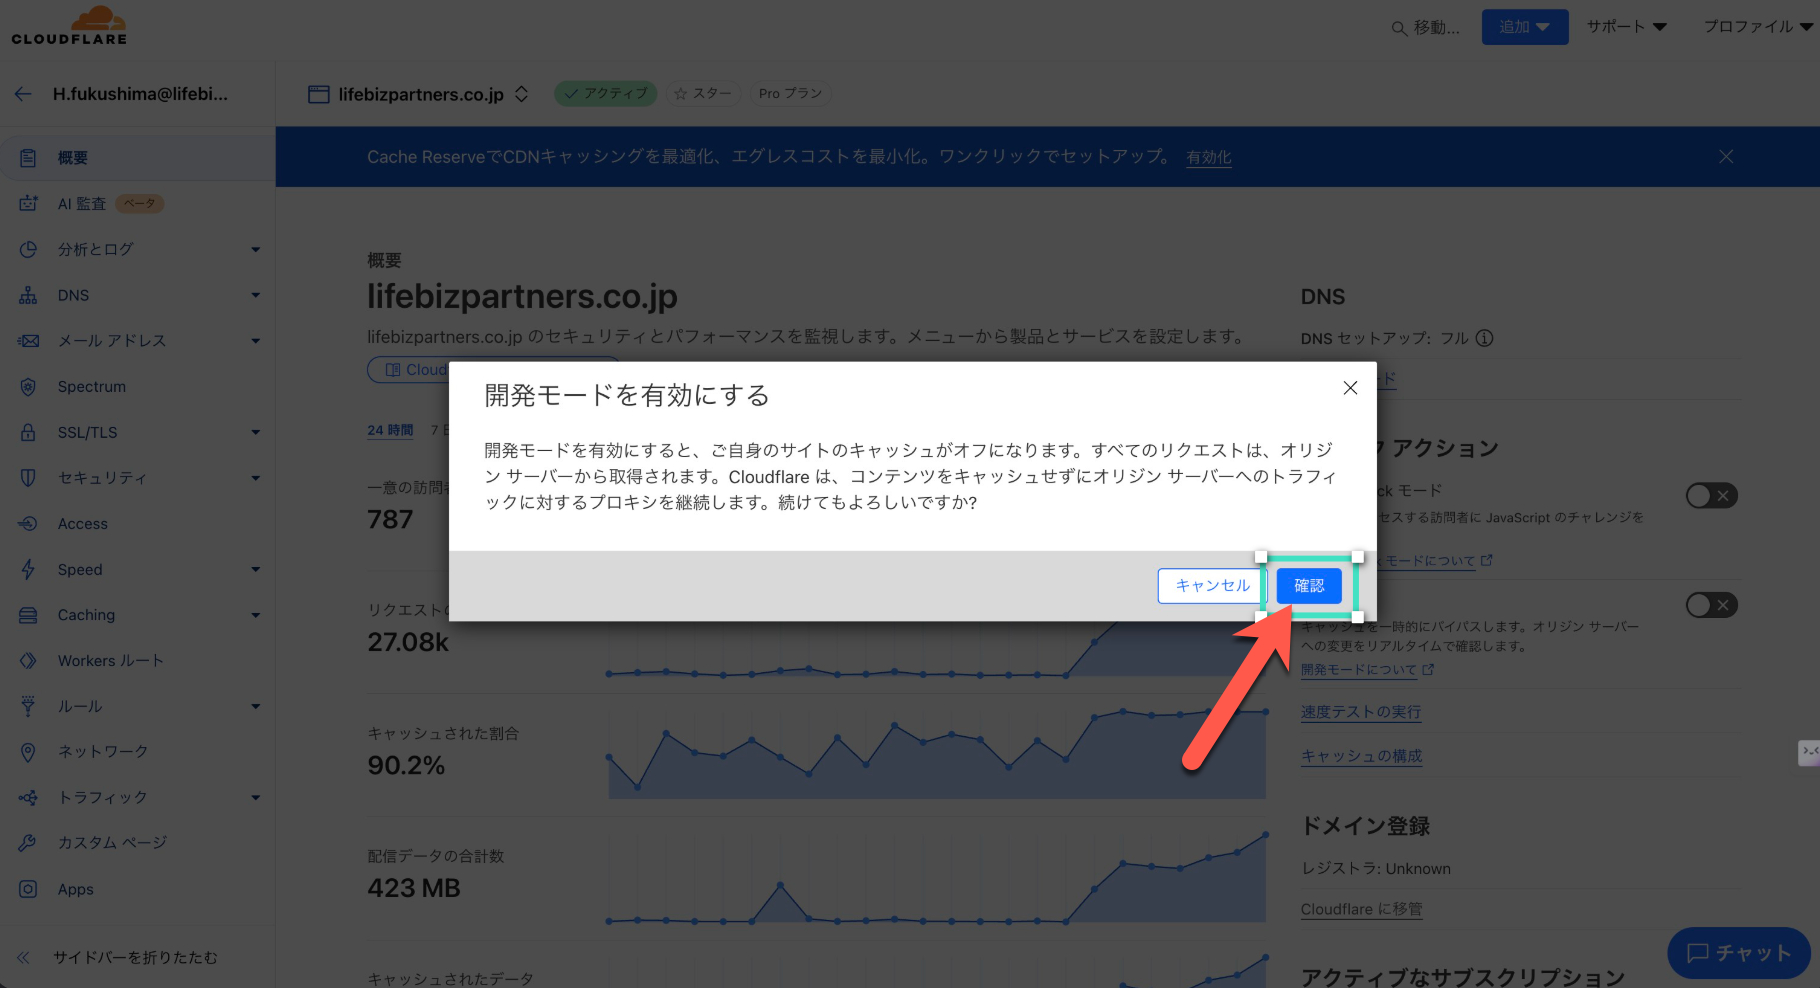Open the 速度テストの実行 link
The width and height of the screenshot is (1820, 988).
coord(1361,712)
